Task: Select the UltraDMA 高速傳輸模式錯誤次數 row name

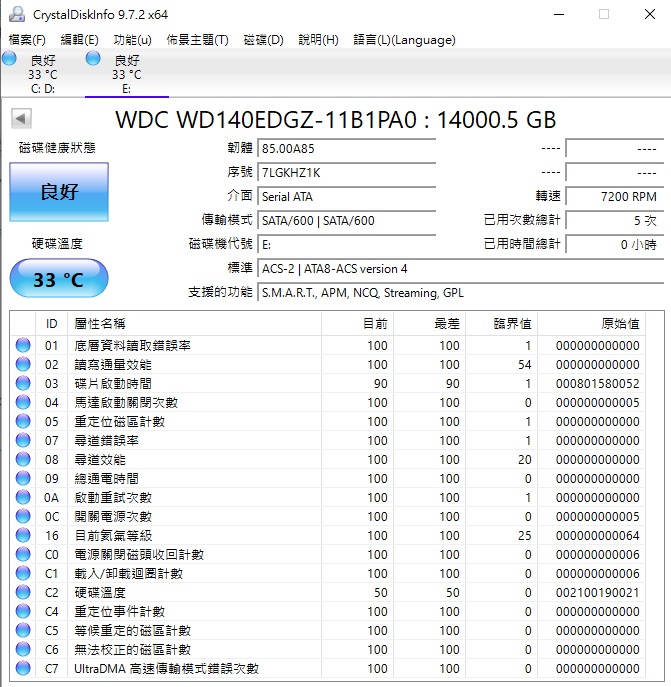Action: click(x=167, y=669)
